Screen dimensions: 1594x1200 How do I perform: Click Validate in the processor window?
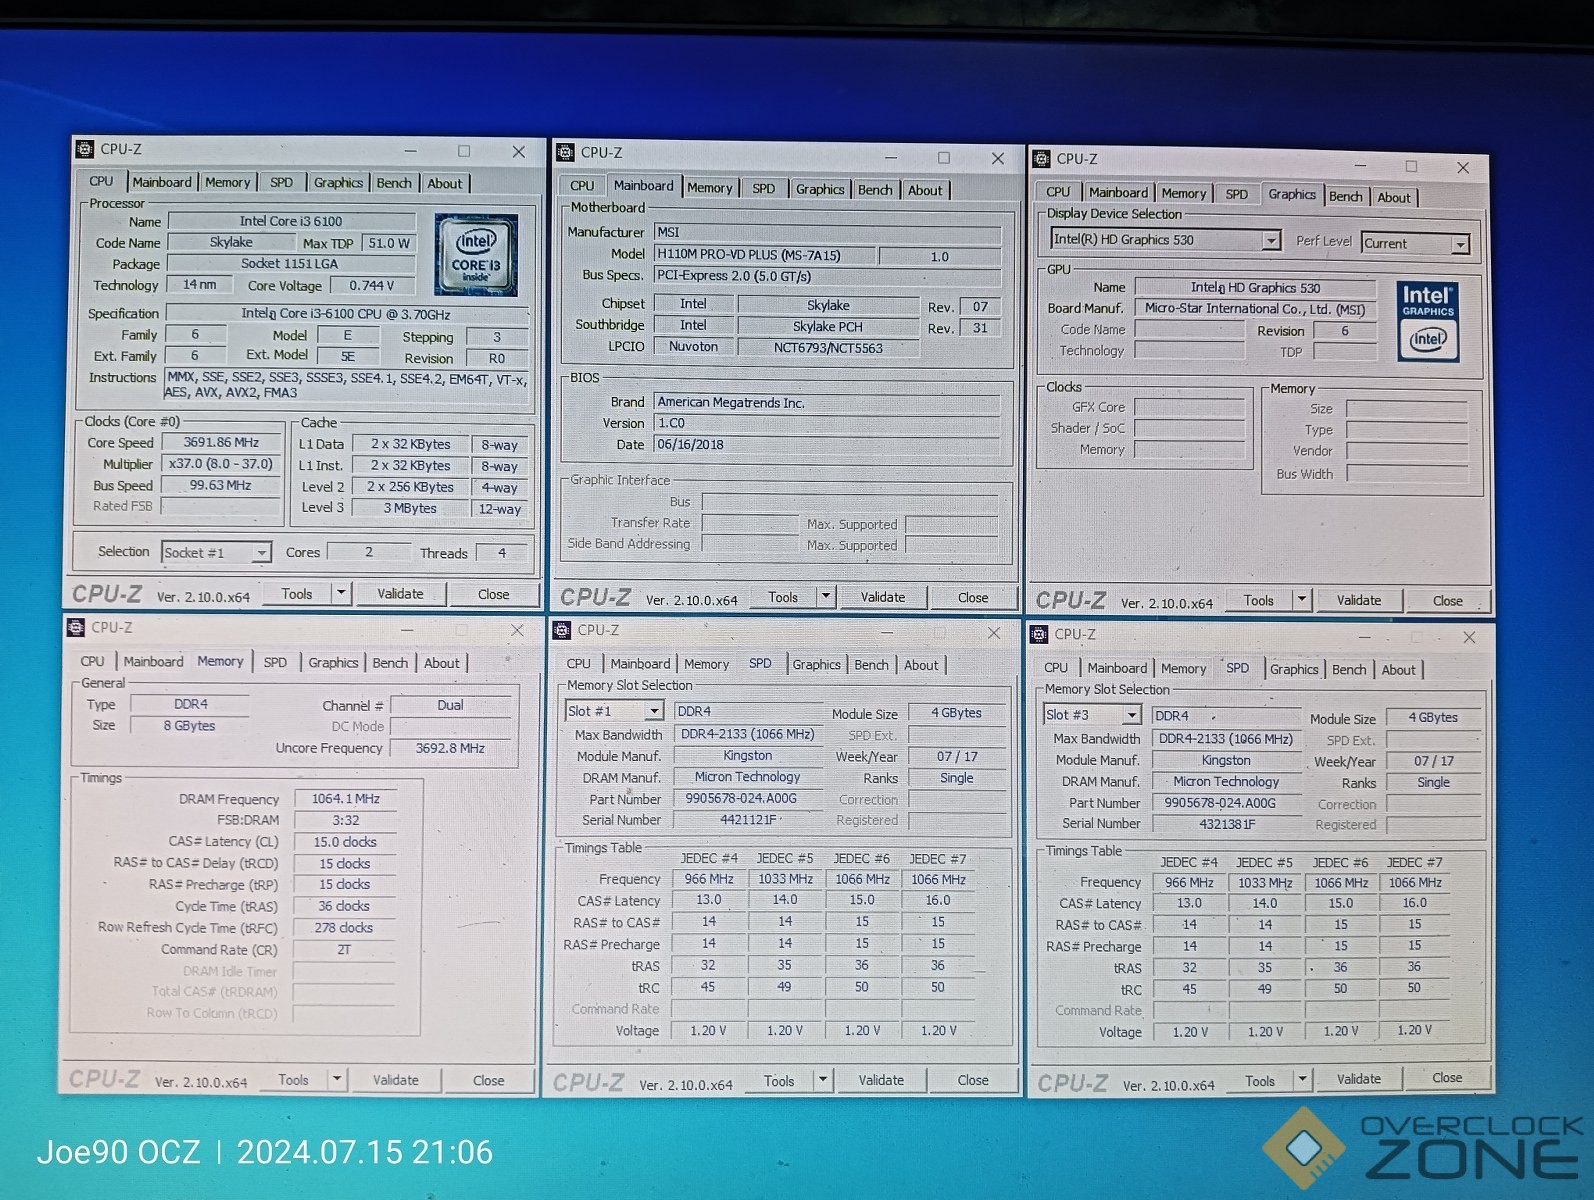click(x=400, y=594)
